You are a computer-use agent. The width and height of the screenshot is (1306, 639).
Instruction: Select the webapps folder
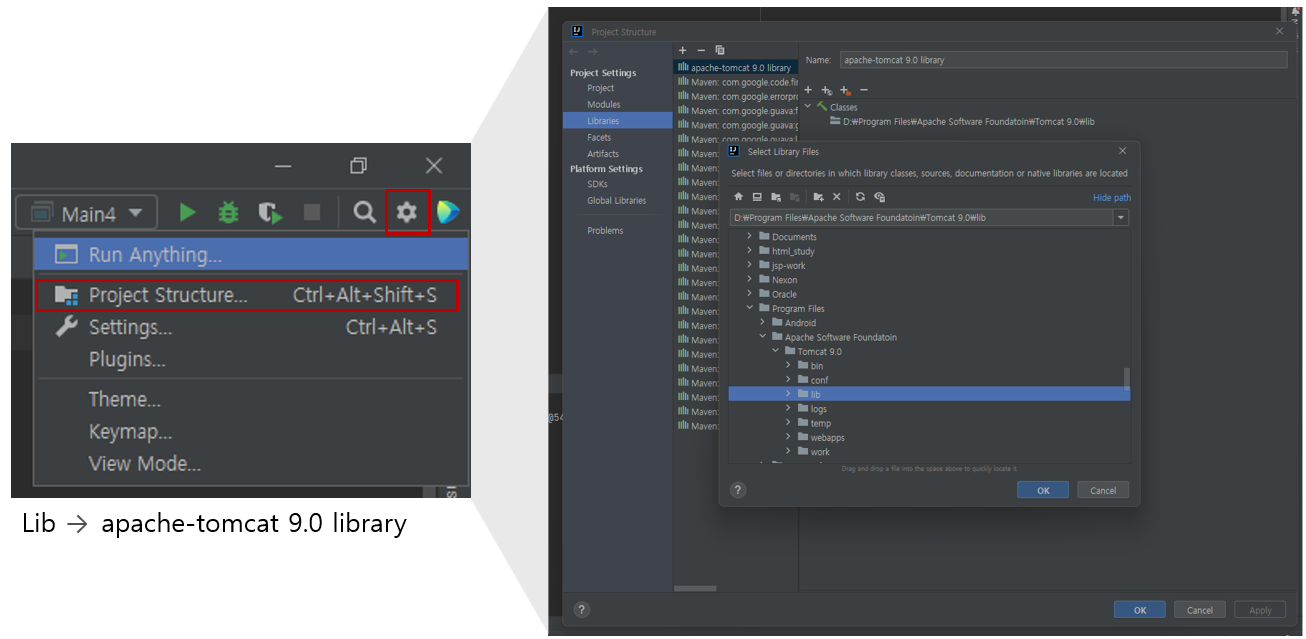pyautogui.click(x=827, y=437)
